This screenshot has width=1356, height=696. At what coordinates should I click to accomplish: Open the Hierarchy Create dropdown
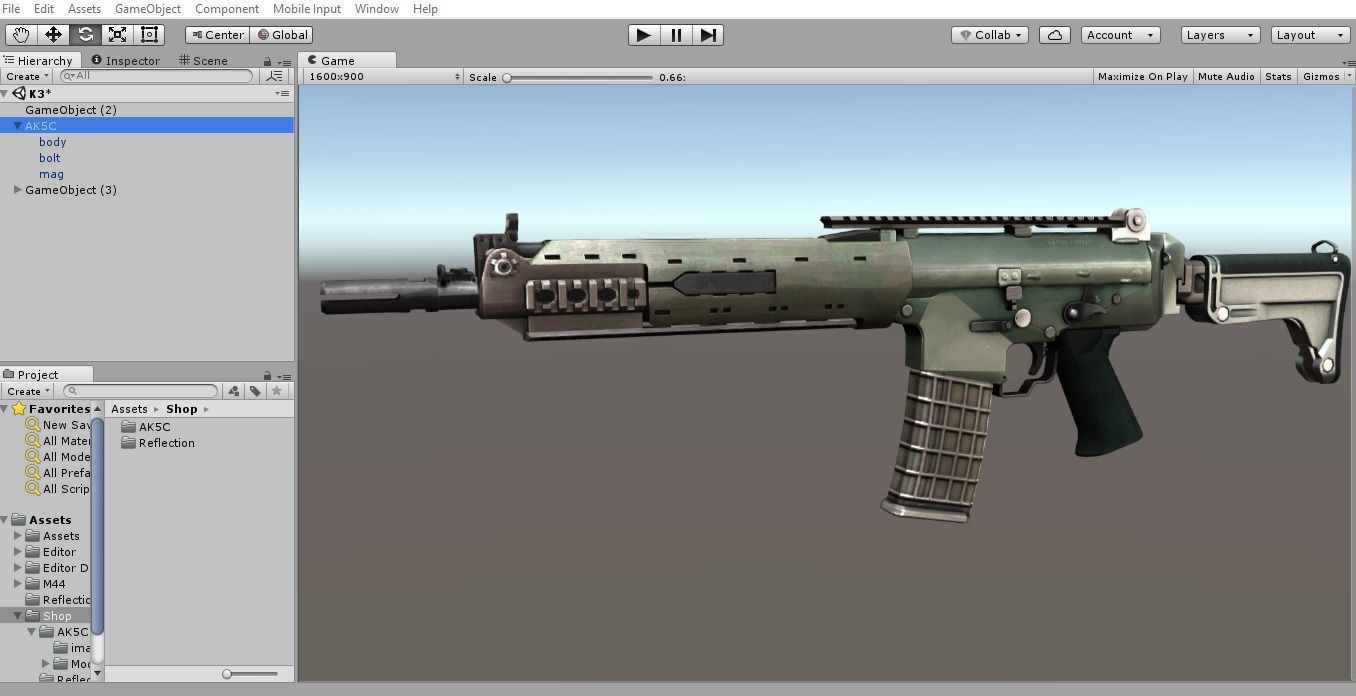pos(26,76)
